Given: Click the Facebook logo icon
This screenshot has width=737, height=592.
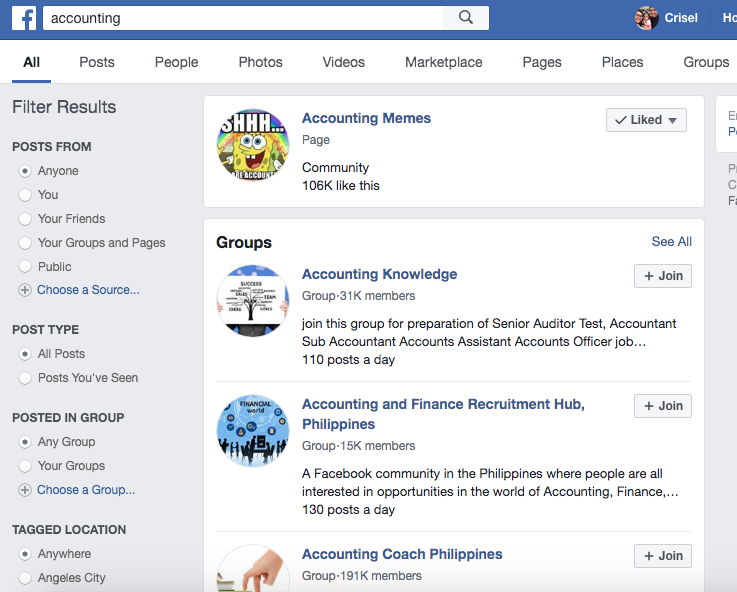Looking at the screenshot, I should (x=24, y=18).
